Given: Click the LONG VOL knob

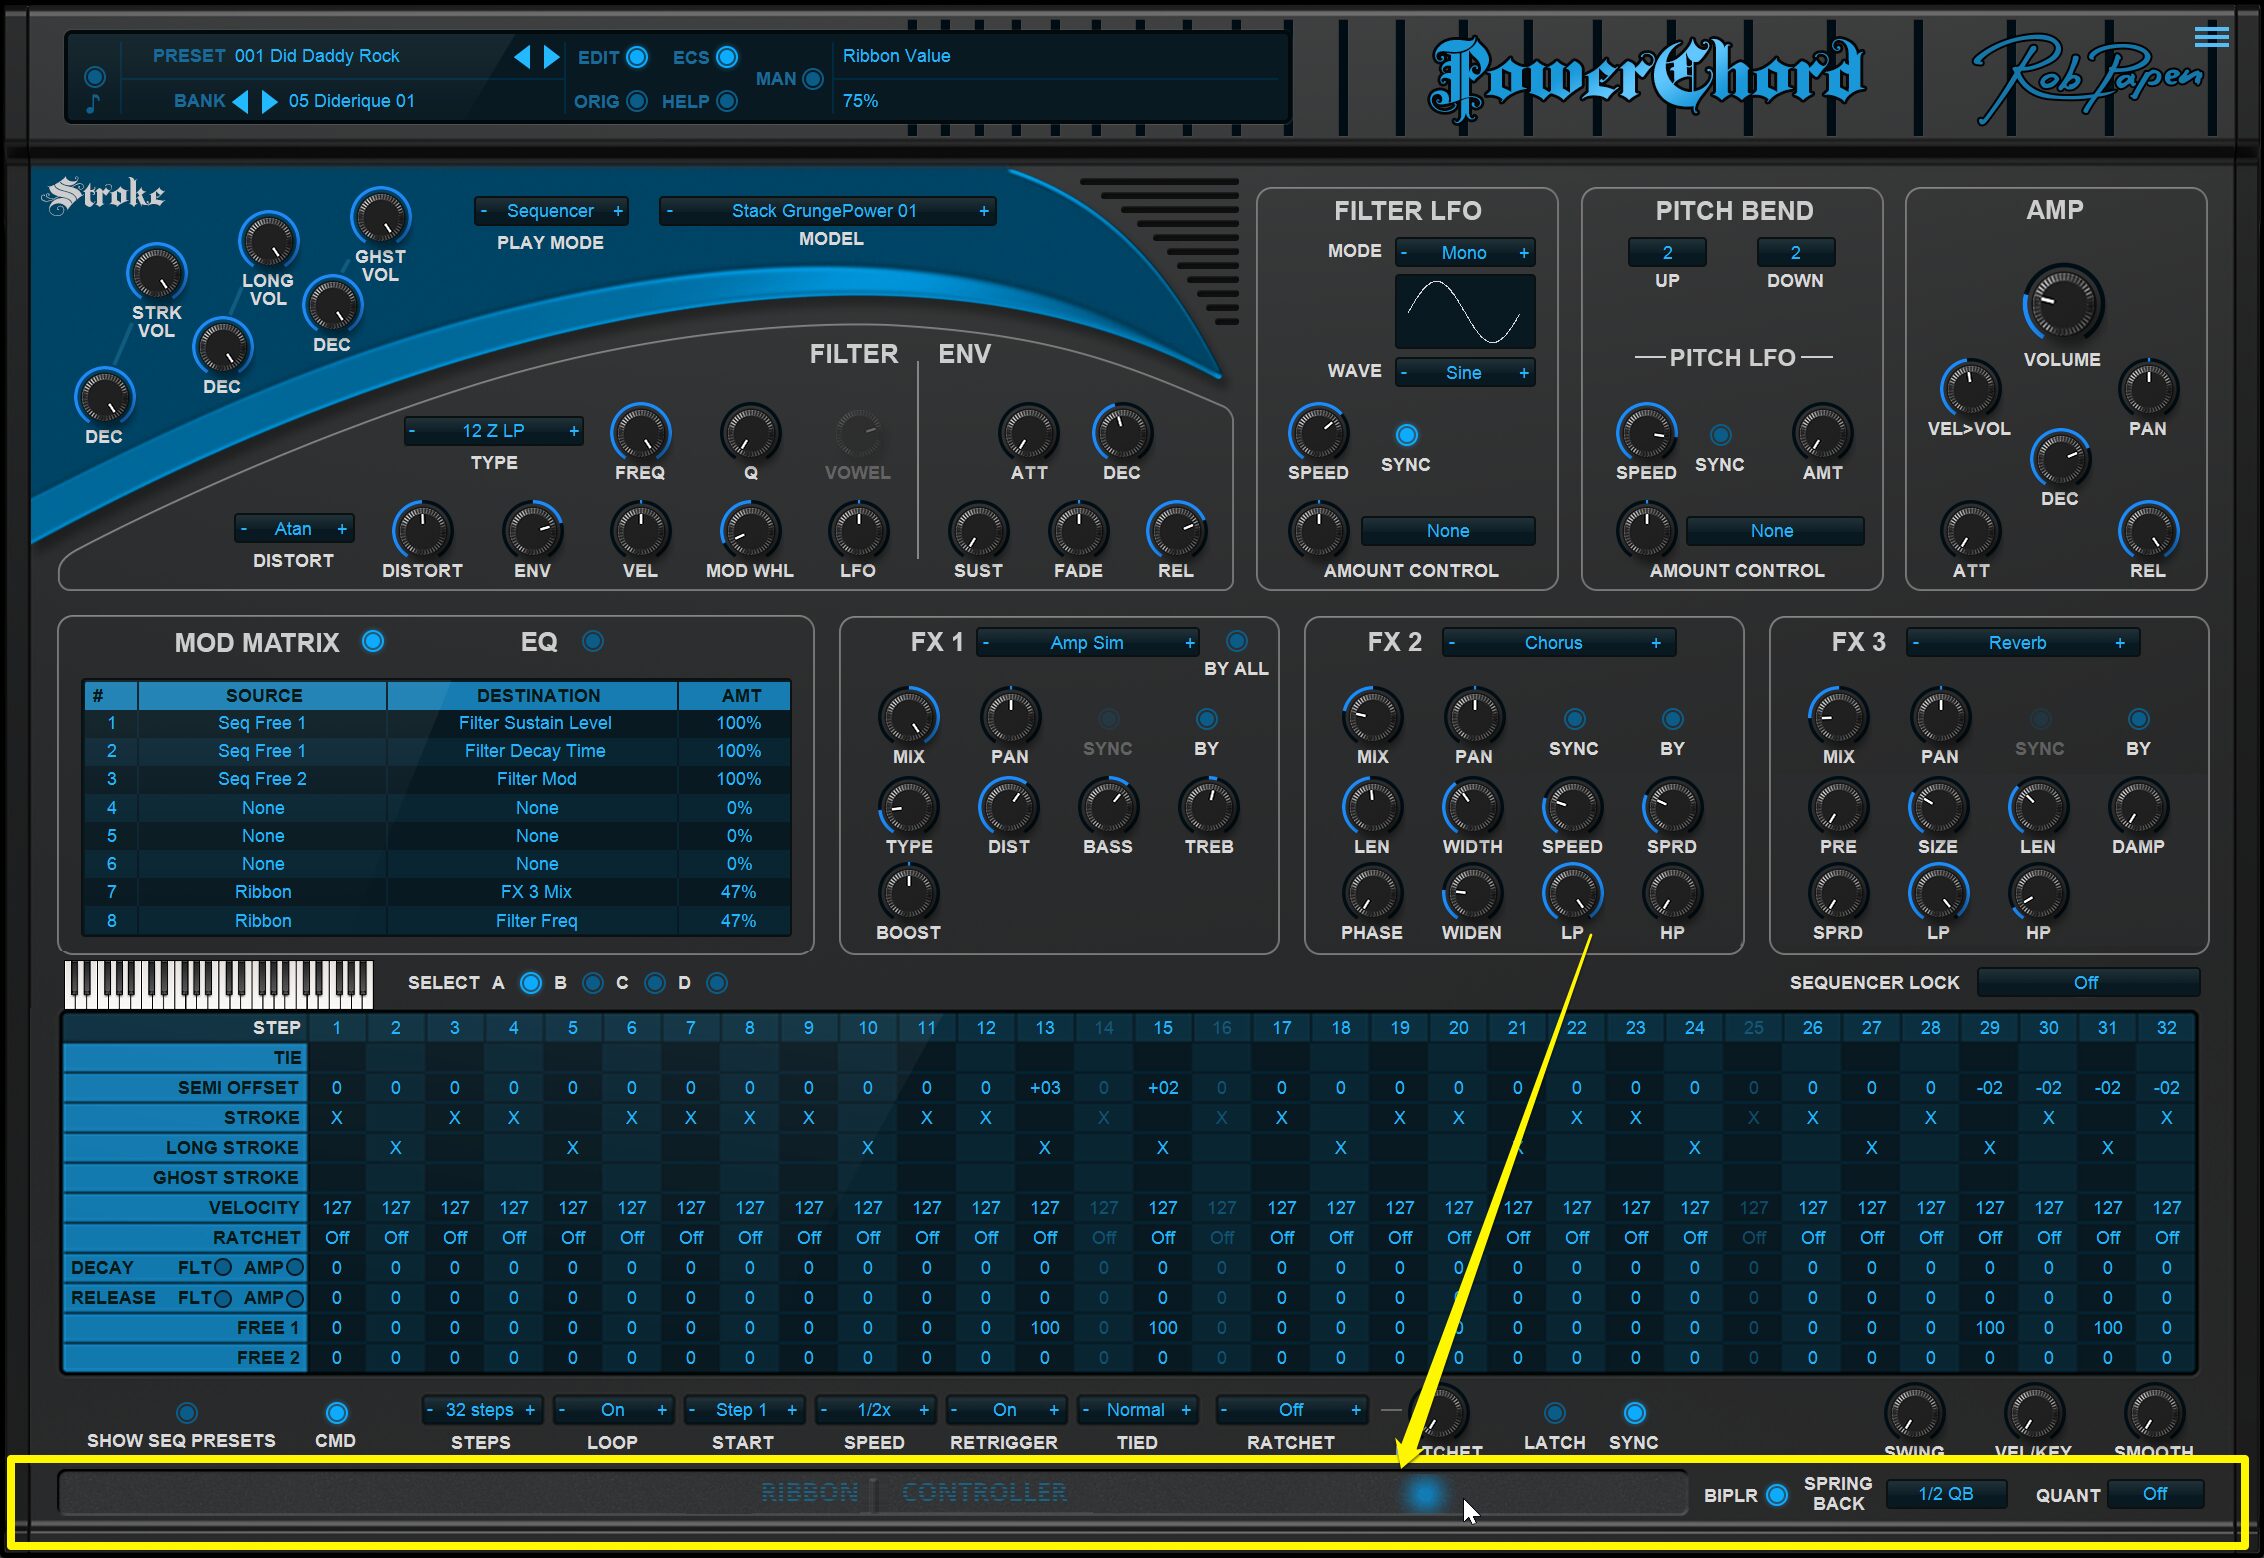Looking at the screenshot, I should coord(268,241).
